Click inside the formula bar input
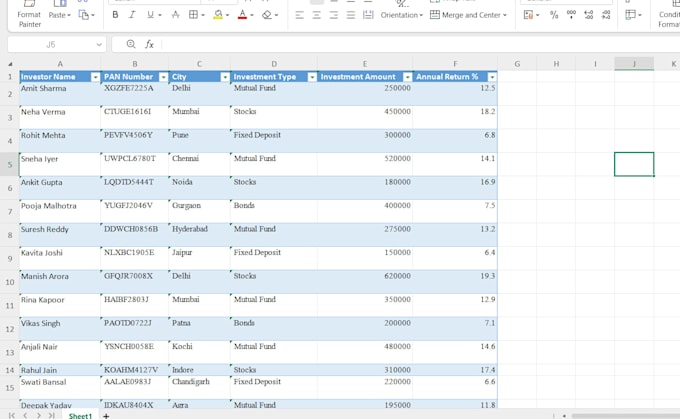 [421, 44]
